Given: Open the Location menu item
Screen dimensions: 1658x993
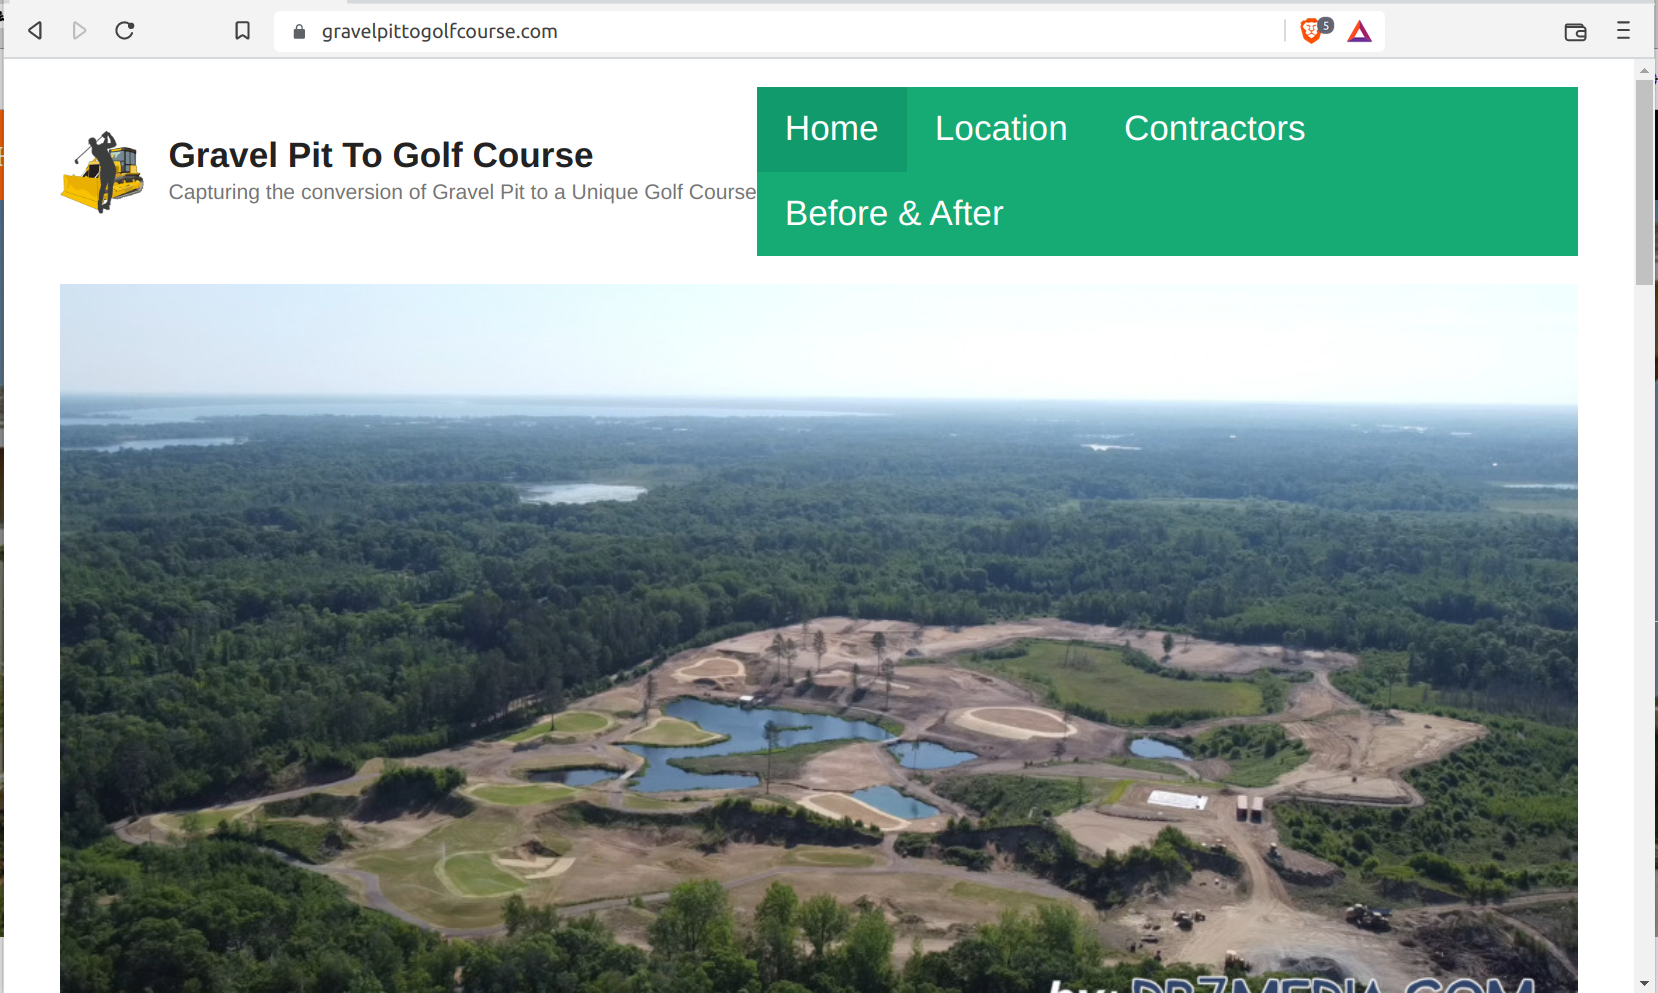Looking at the screenshot, I should (1001, 129).
